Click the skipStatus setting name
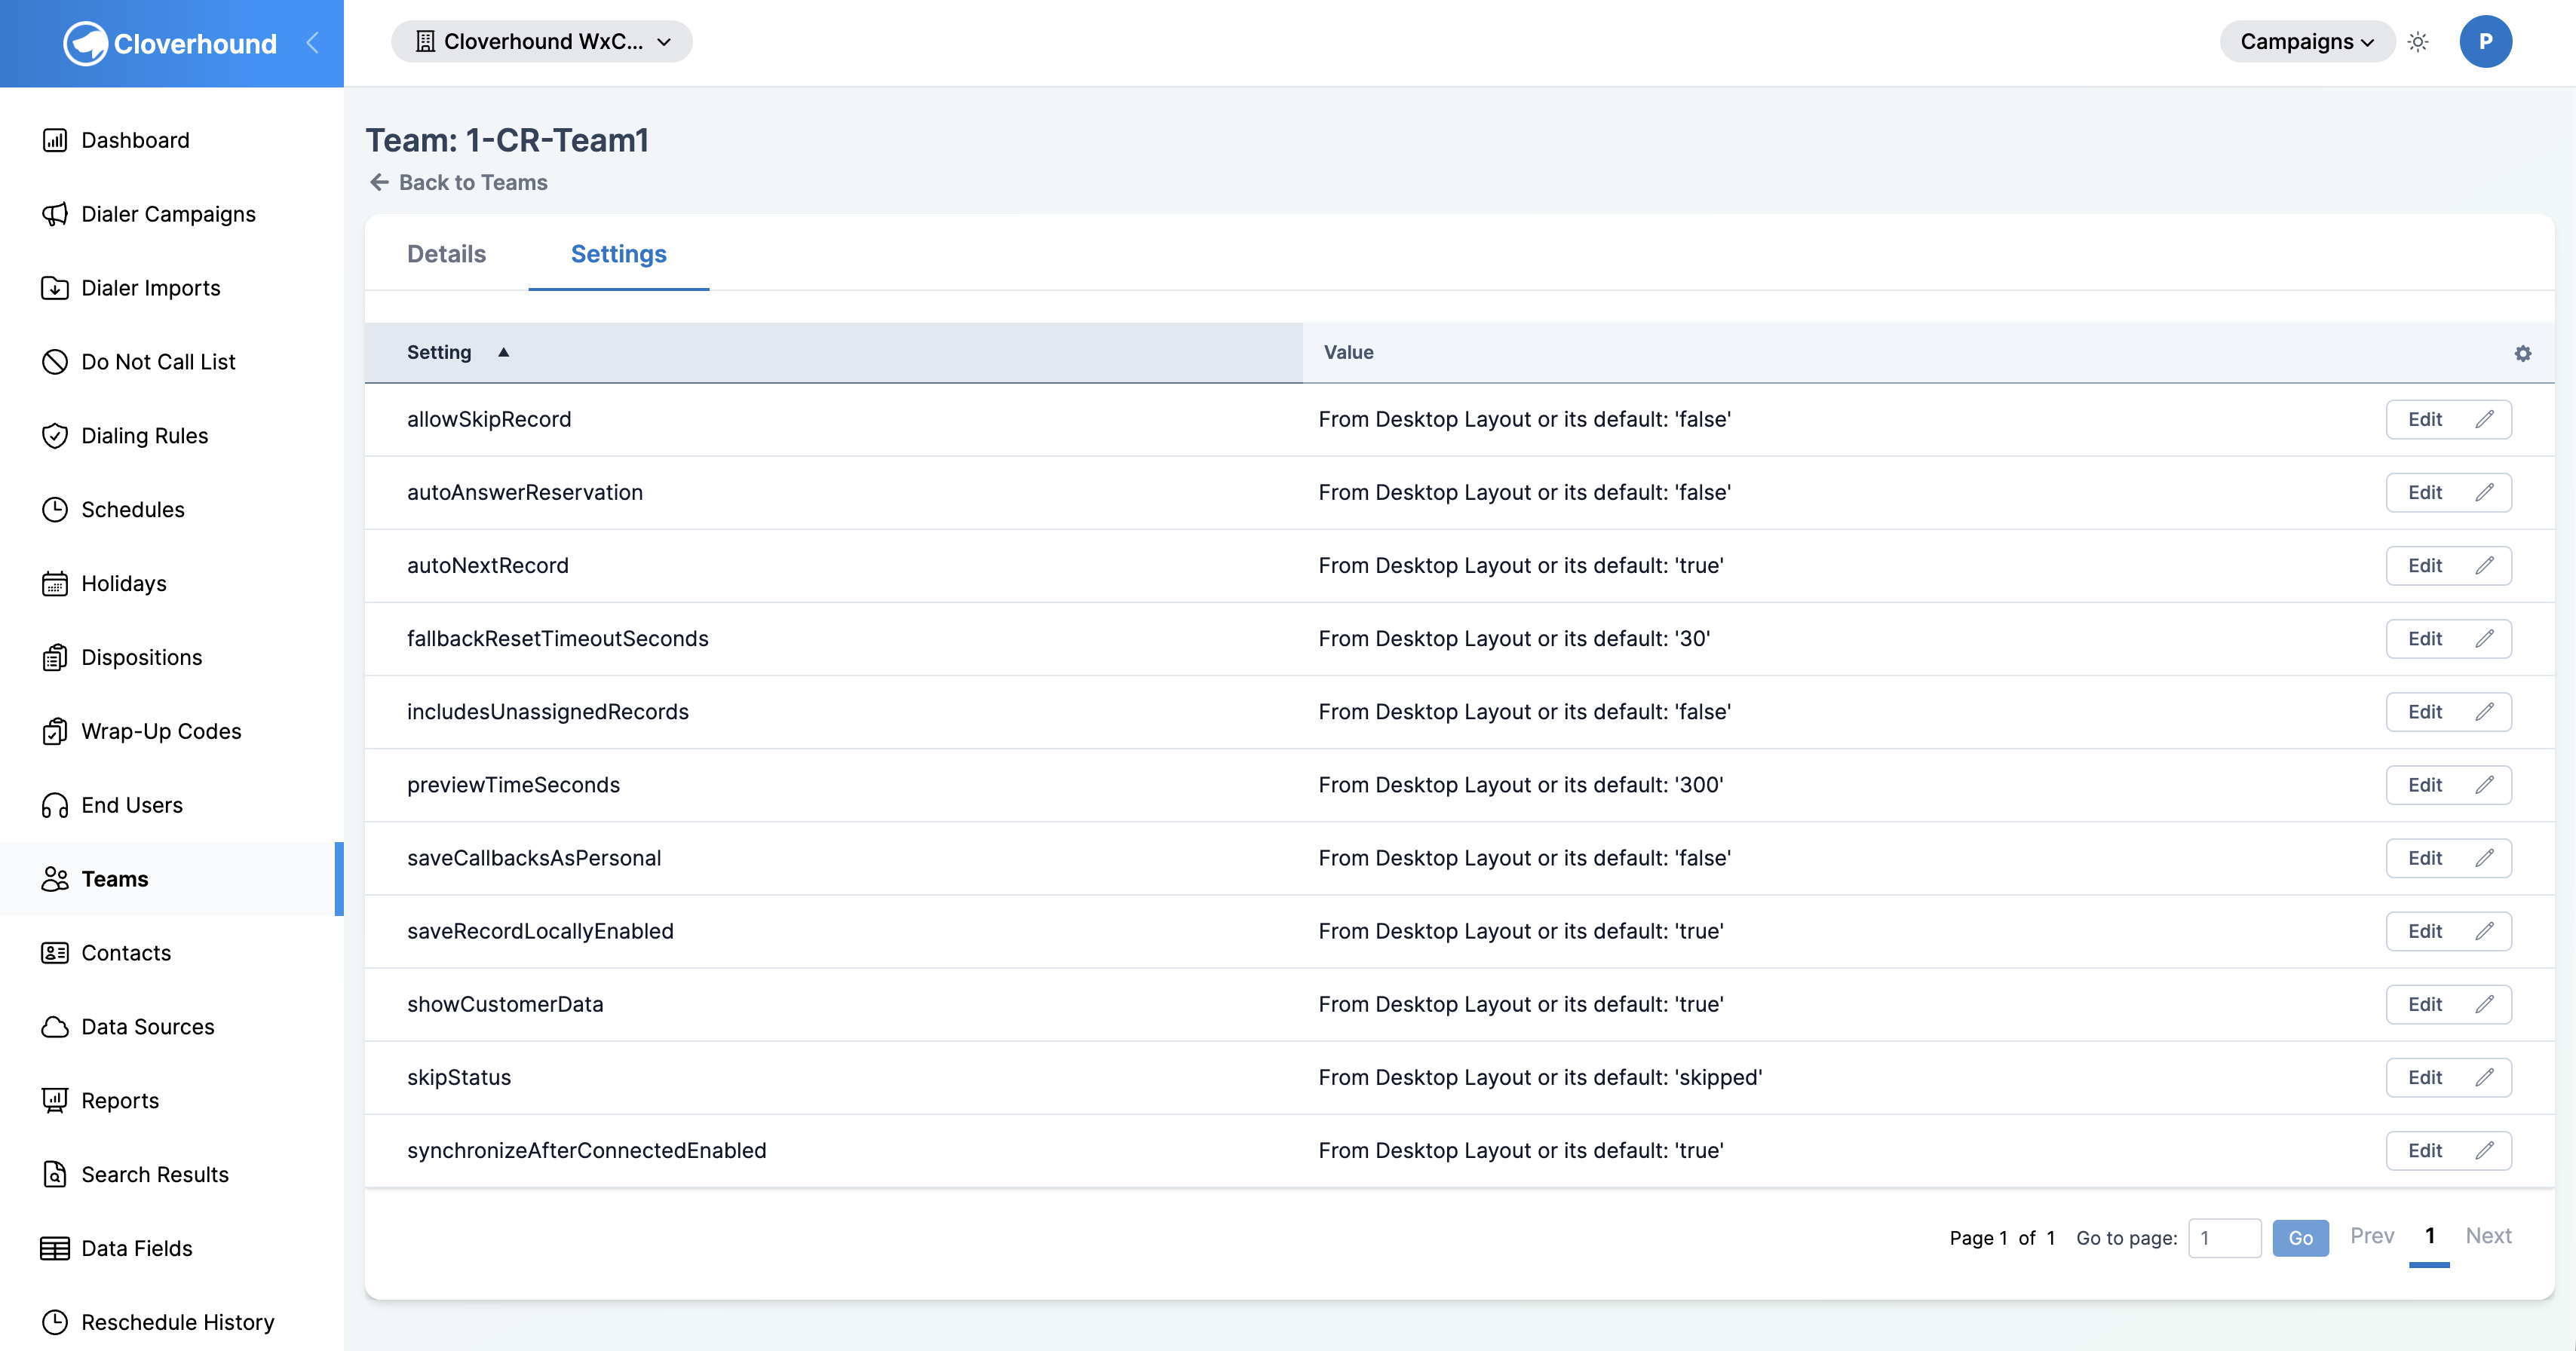Viewport: 2576px width, 1351px height. coord(459,1077)
